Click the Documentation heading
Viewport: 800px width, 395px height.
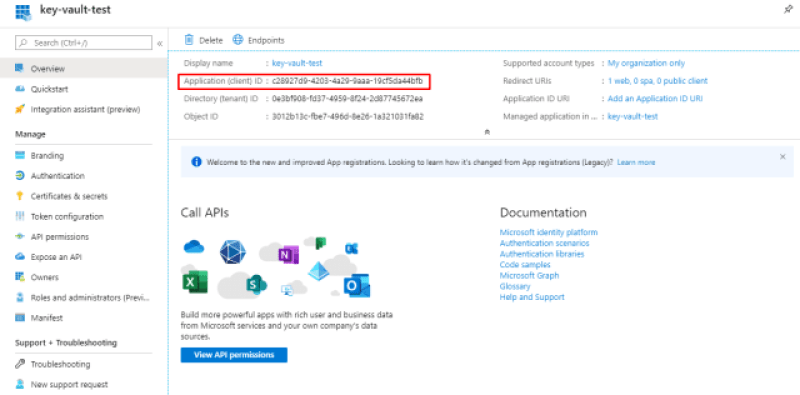click(543, 212)
